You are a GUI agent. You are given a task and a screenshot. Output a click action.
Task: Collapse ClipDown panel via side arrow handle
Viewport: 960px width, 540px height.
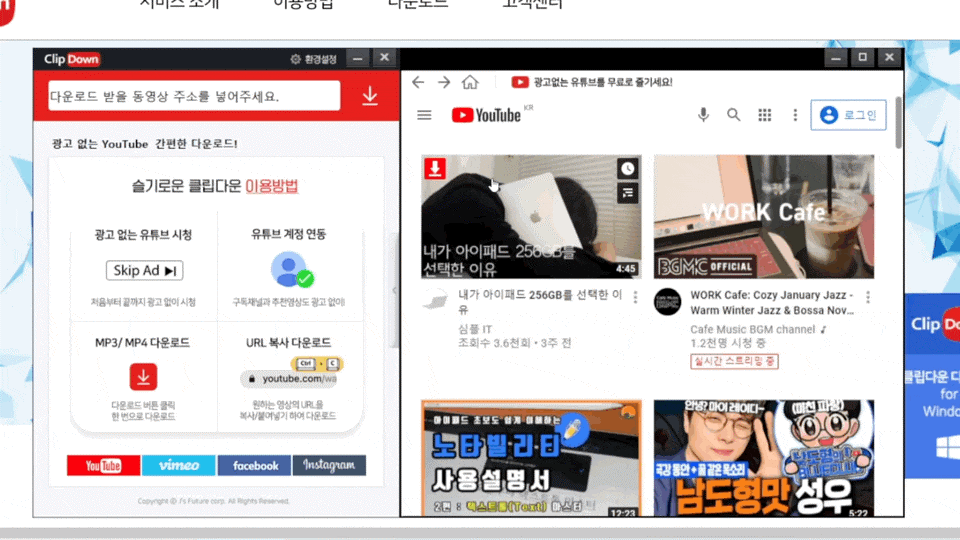point(394,290)
